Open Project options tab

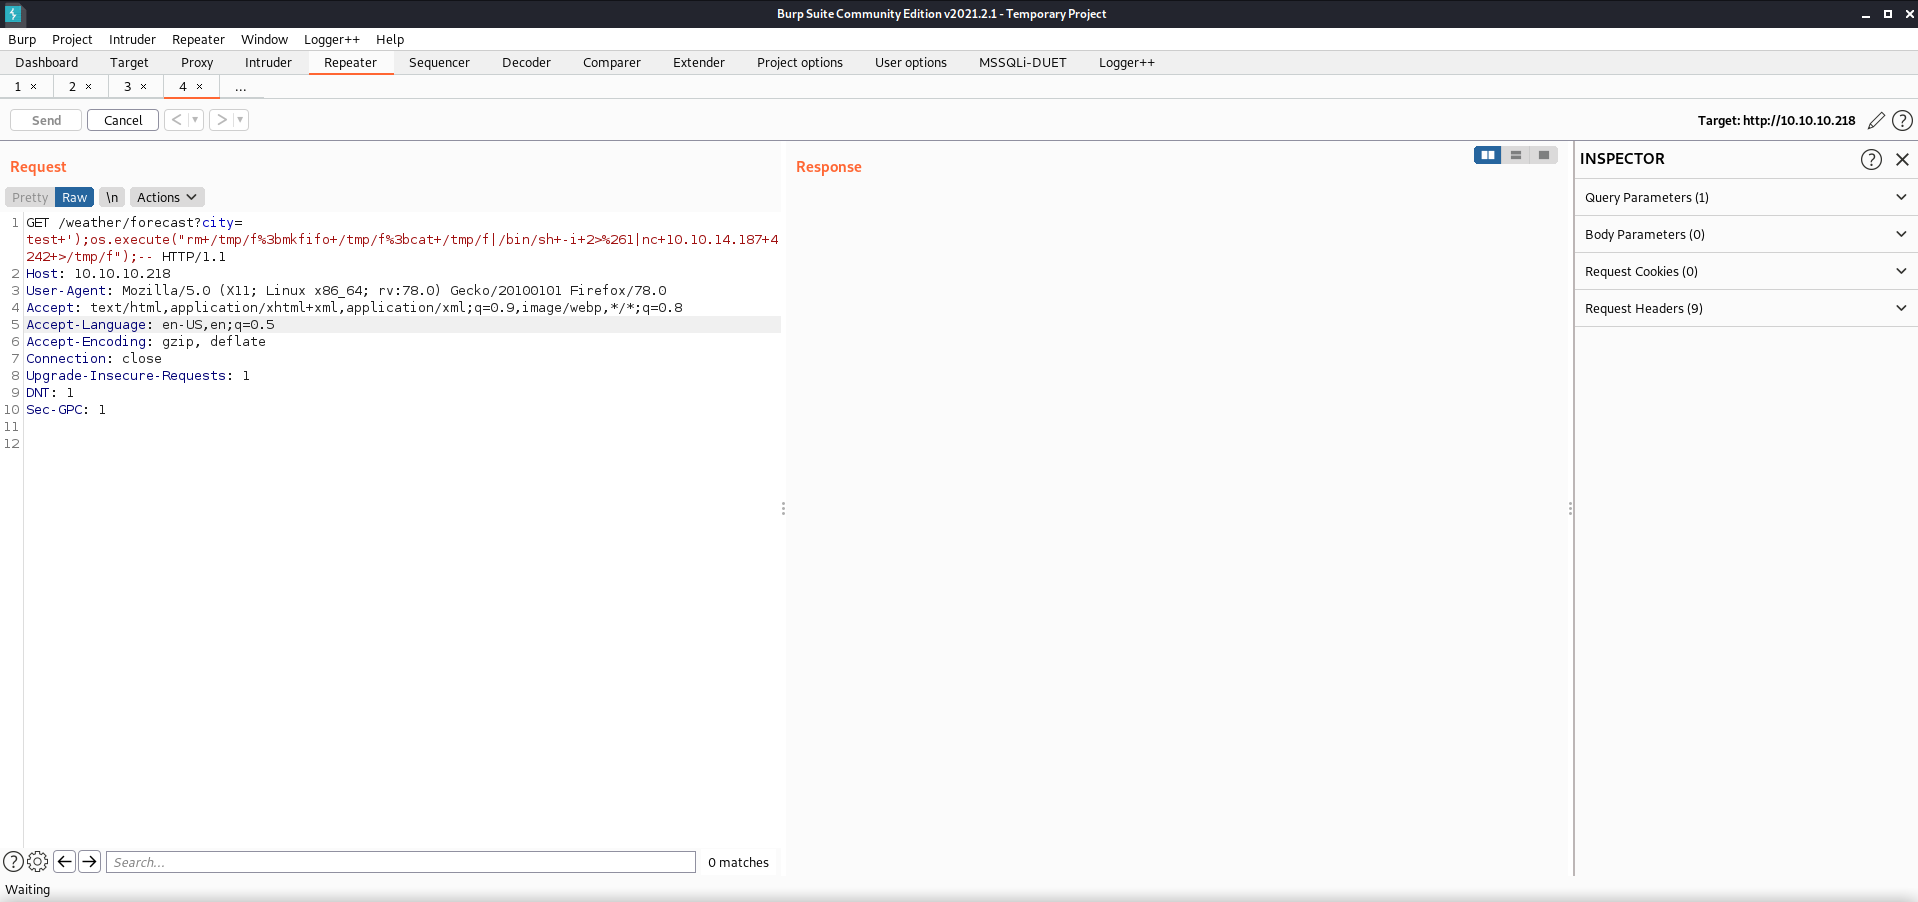click(x=800, y=63)
